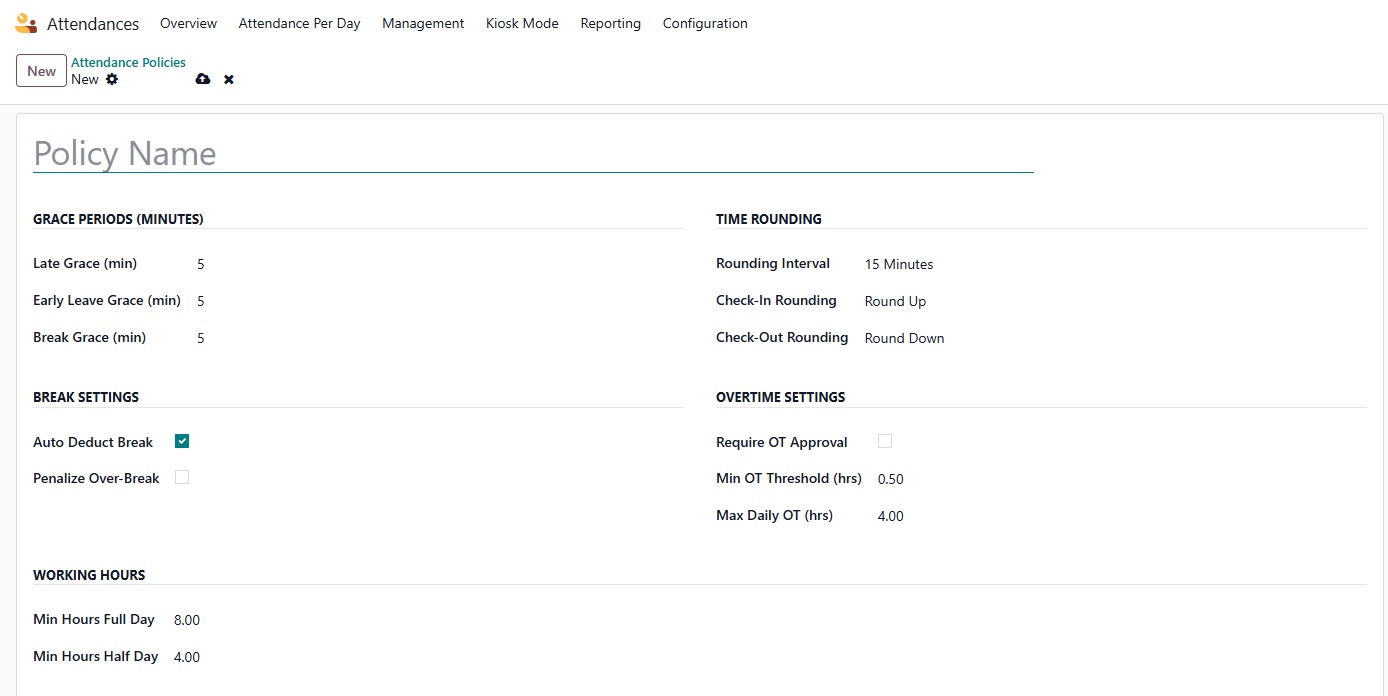Follow the Attendance Policies breadcrumb link

(x=128, y=62)
